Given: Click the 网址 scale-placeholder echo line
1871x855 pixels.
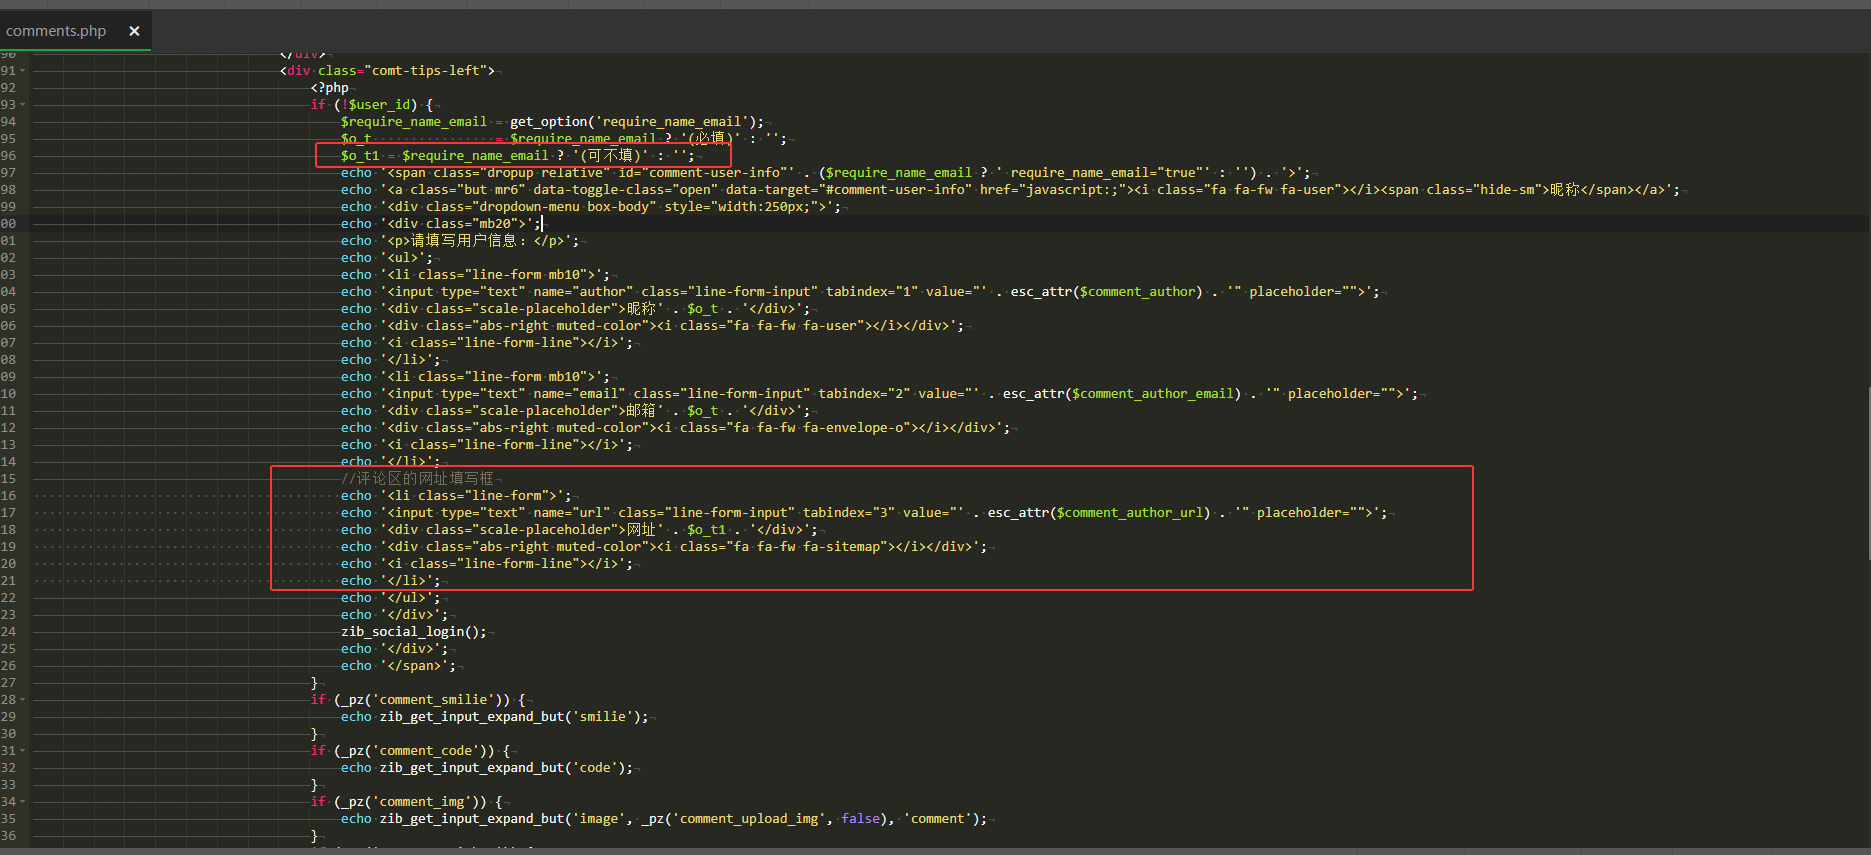Looking at the screenshot, I should tap(579, 530).
